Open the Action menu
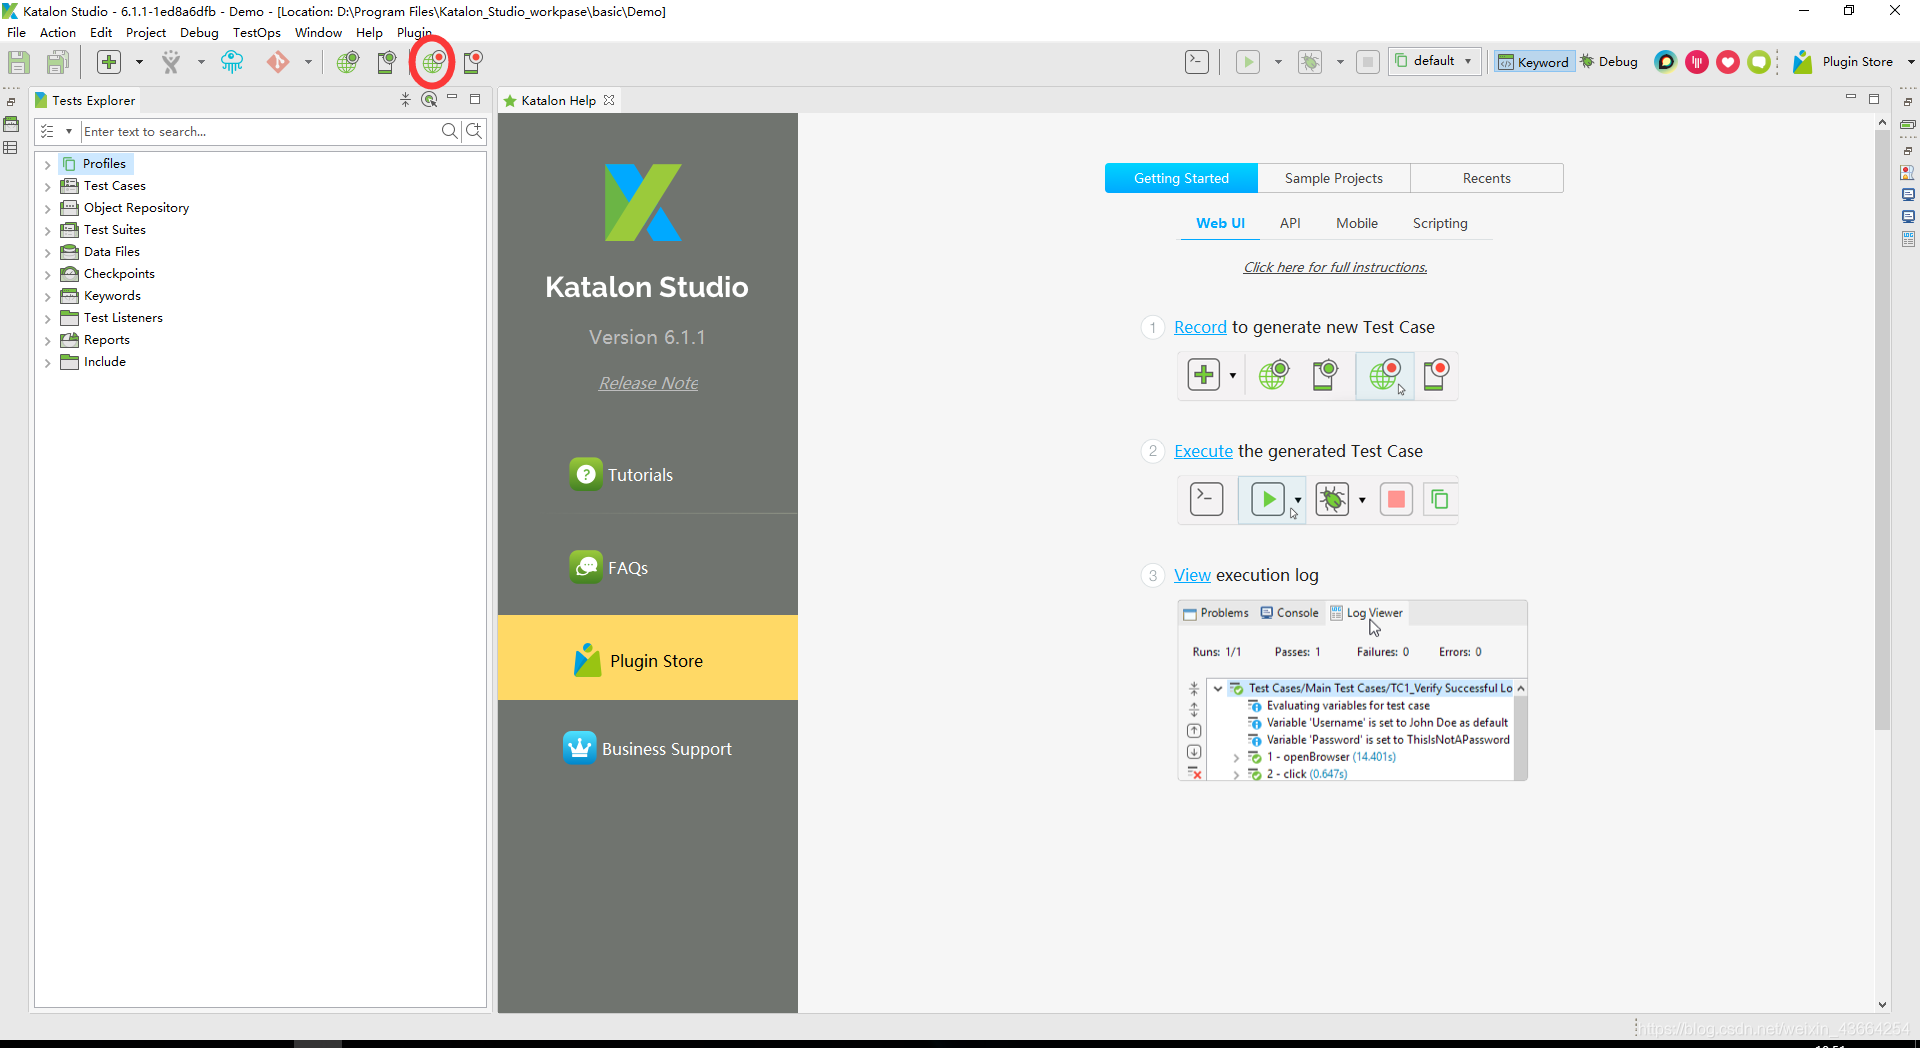This screenshot has width=1920, height=1048. [x=58, y=32]
